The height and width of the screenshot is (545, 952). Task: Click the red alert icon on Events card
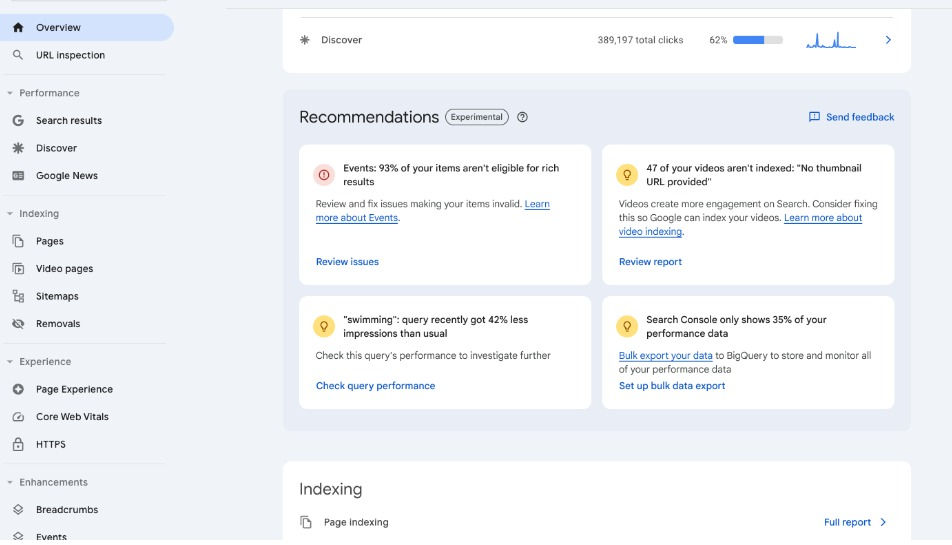324,175
